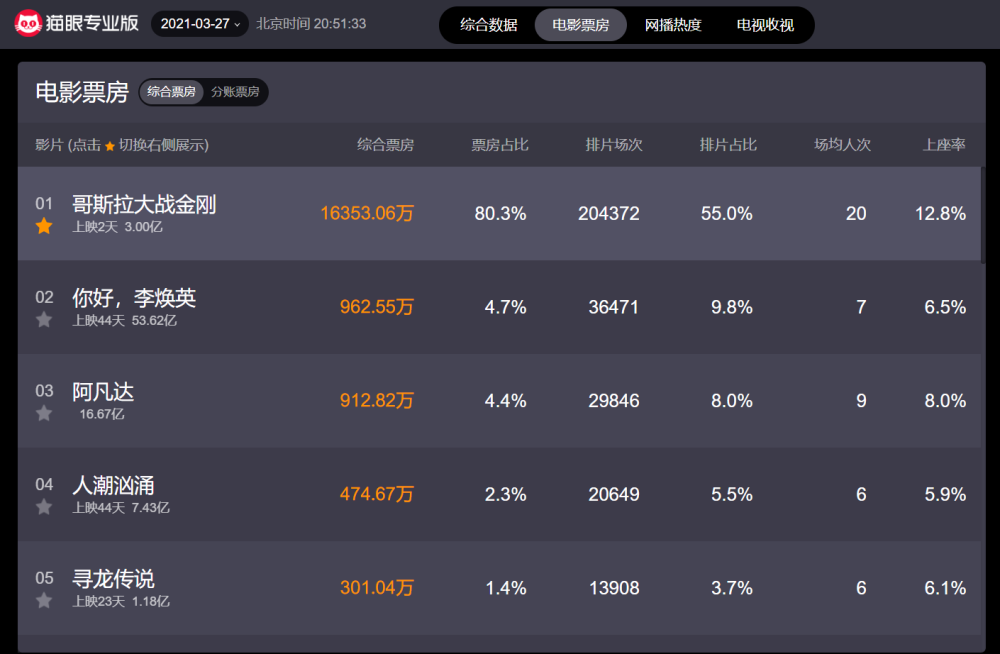Star the movie 阿凡达
Image resolution: width=1000 pixels, height=654 pixels.
[x=44, y=413]
